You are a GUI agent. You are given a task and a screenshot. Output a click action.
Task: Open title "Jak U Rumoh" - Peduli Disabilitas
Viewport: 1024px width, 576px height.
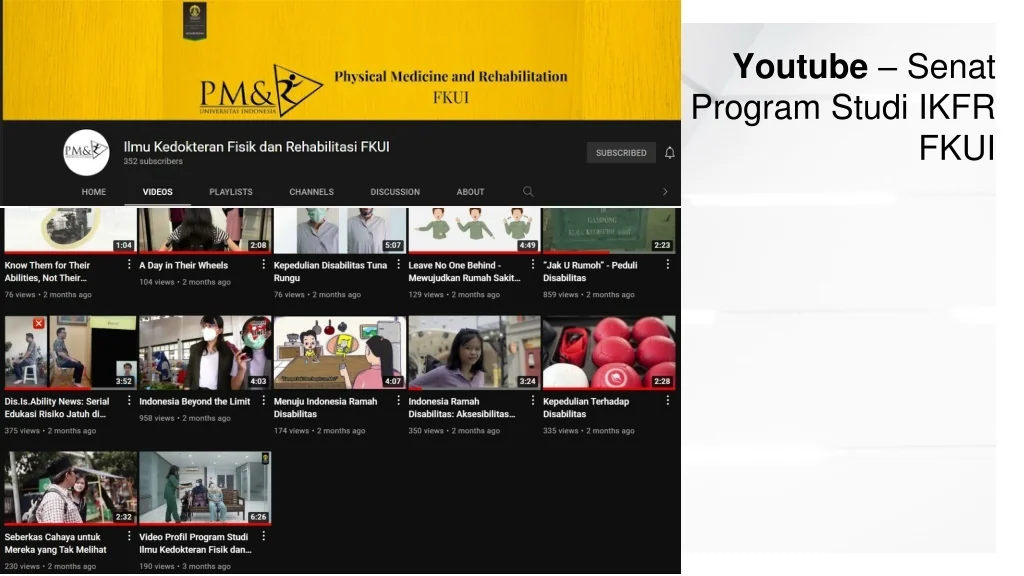pos(590,272)
